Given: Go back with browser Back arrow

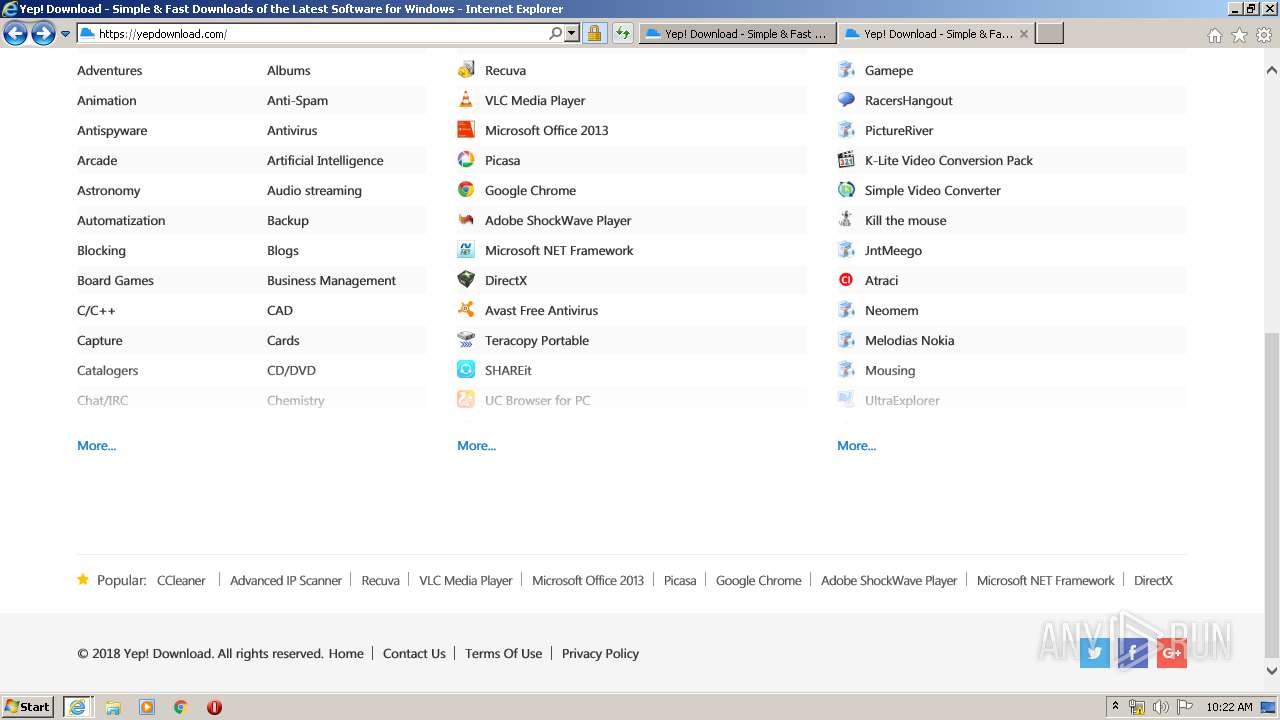Looking at the screenshot, I should pos(15,34).
